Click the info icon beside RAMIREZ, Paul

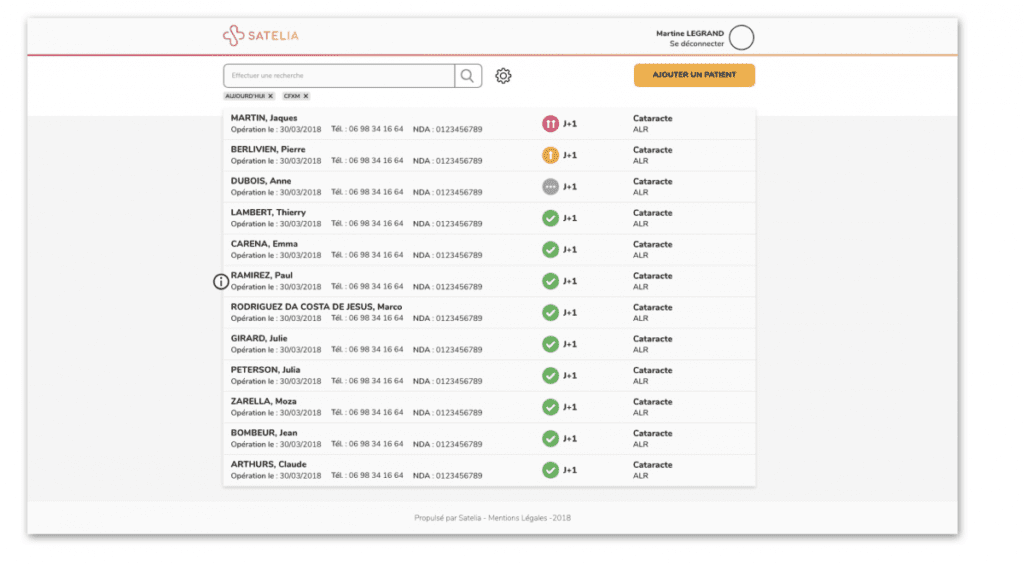pos(221,282)
